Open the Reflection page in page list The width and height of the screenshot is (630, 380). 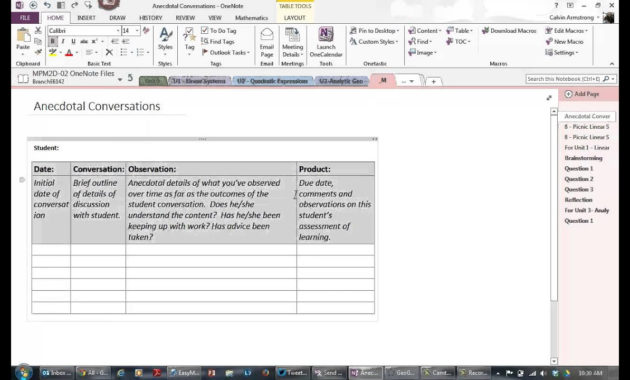coord(578,200)
